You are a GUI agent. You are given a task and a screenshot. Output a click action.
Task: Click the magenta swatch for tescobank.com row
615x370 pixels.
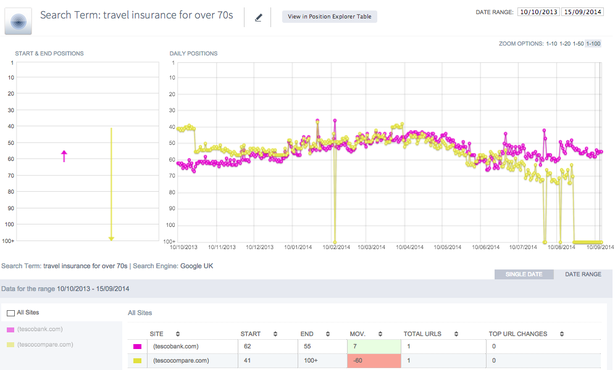click(137, 346)
